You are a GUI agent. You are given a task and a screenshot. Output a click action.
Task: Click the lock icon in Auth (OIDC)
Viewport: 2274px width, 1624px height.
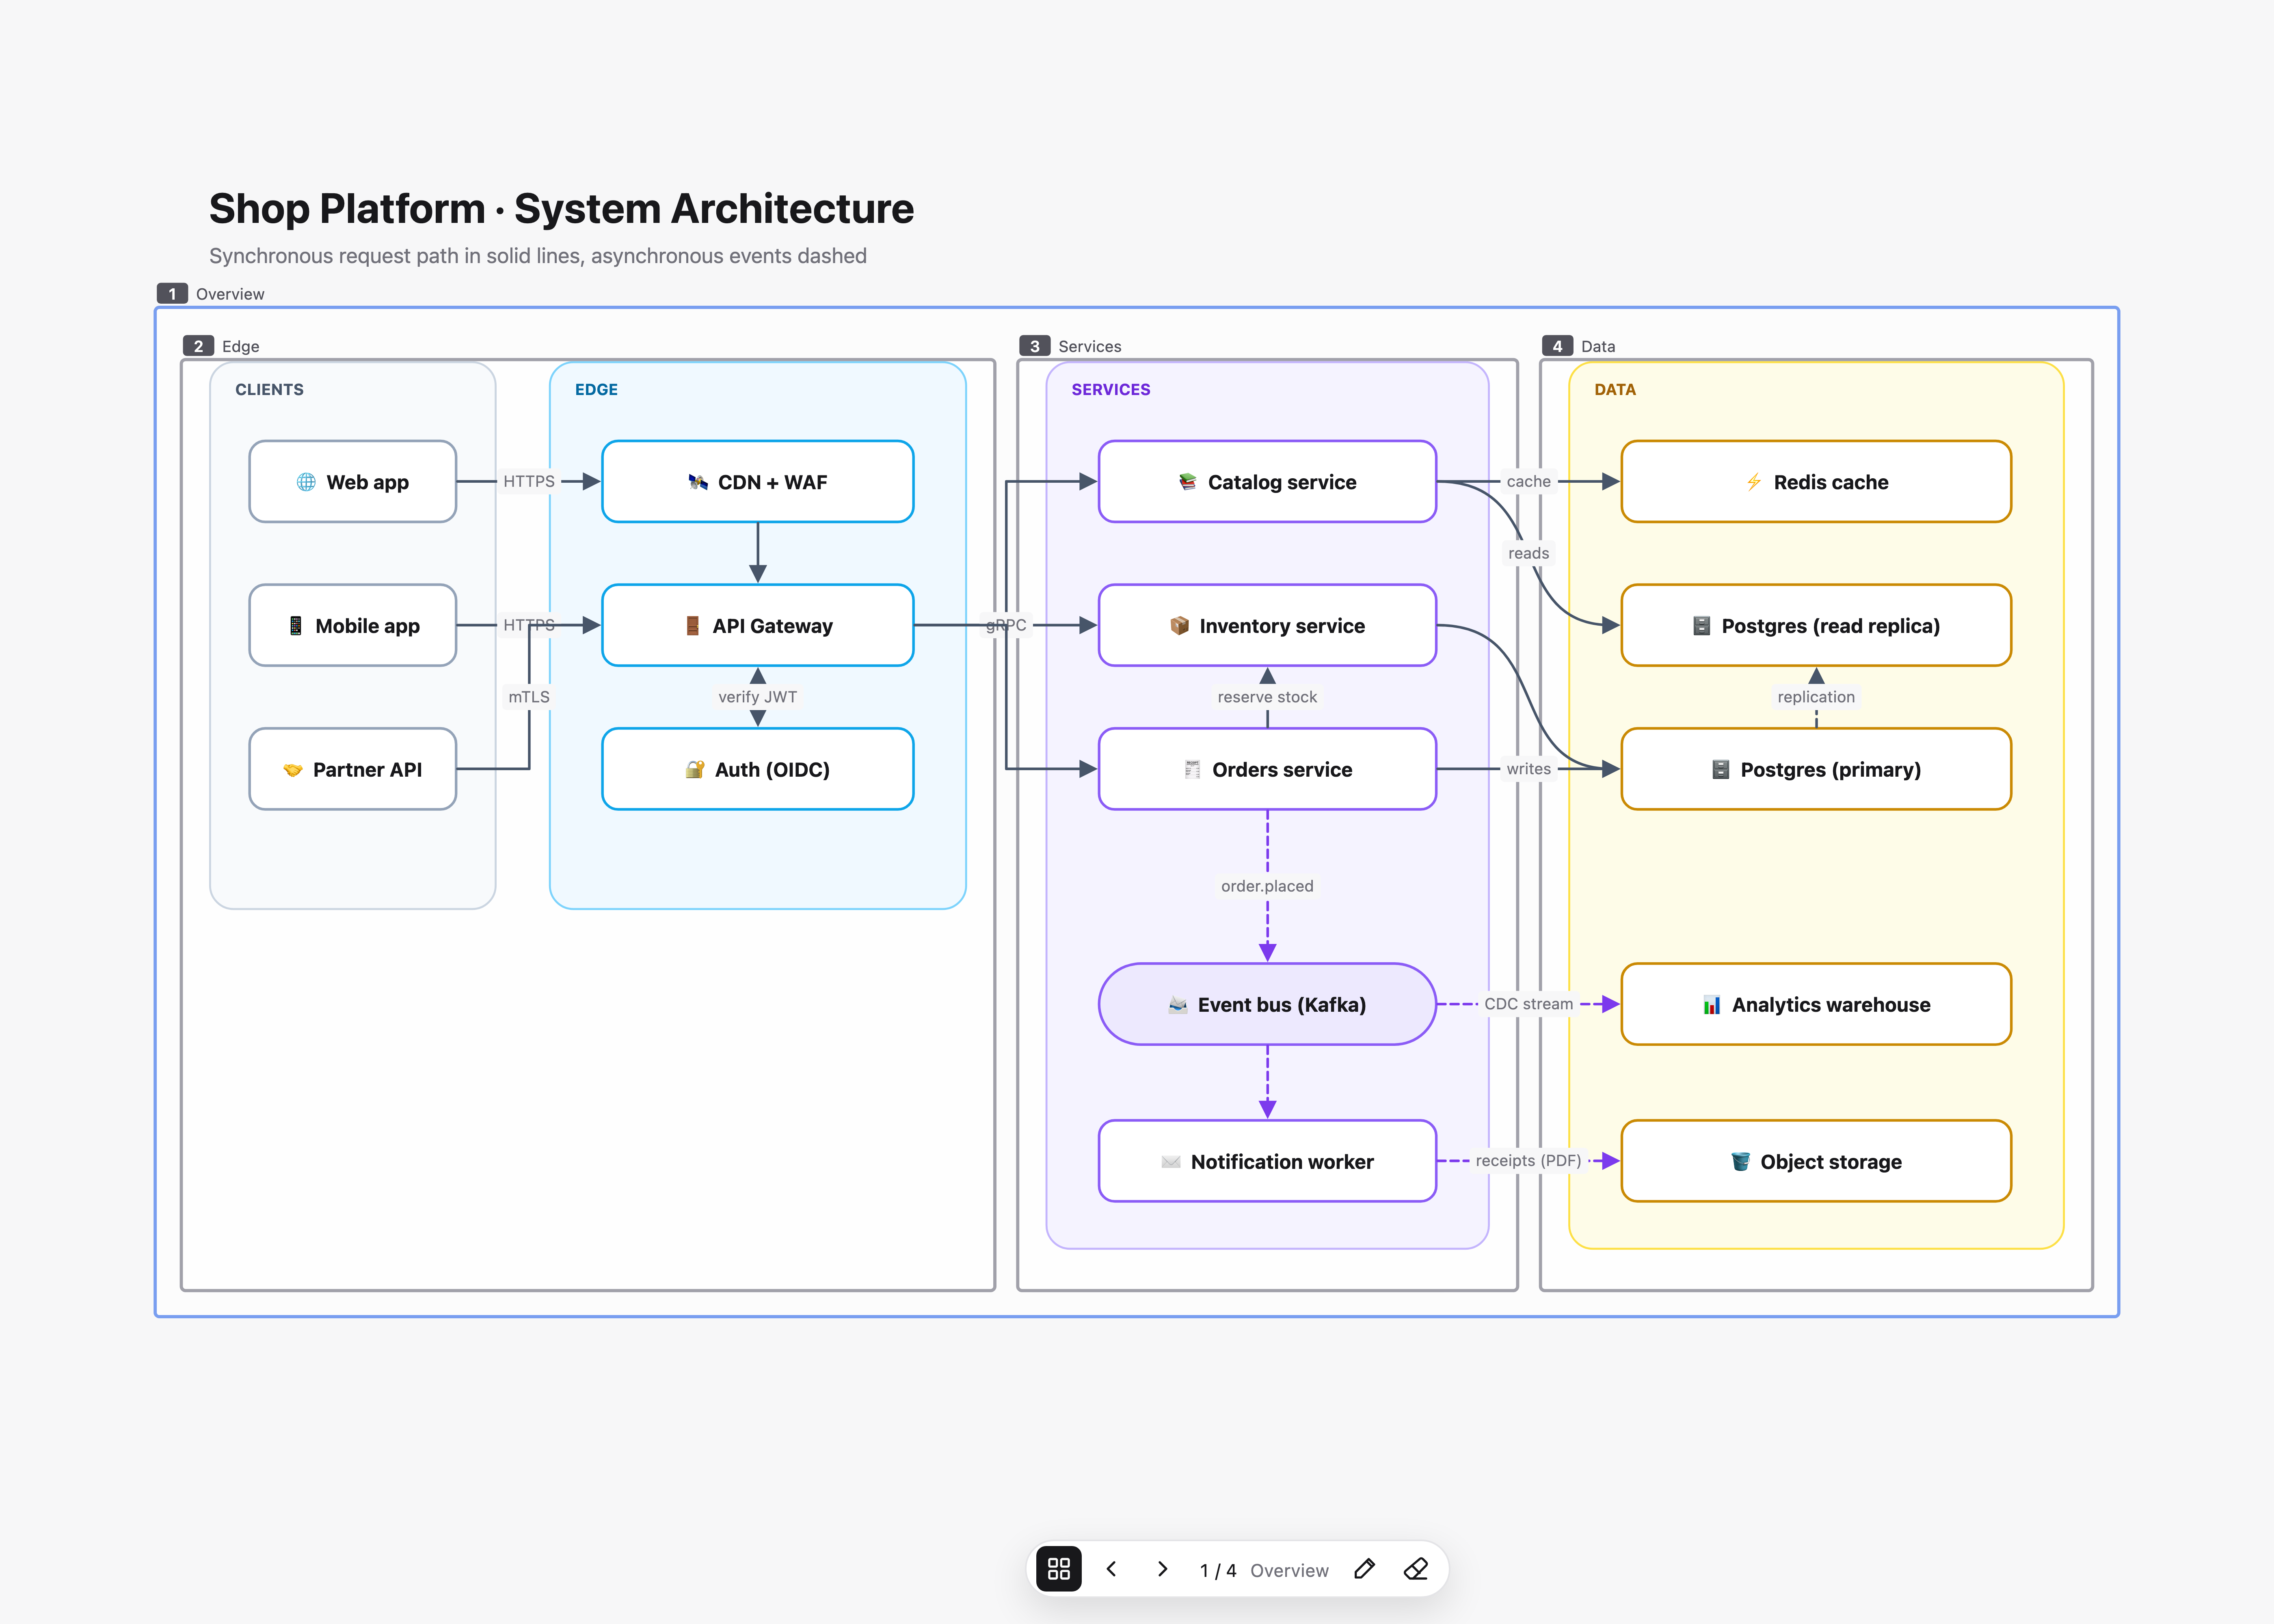point(695,770)
